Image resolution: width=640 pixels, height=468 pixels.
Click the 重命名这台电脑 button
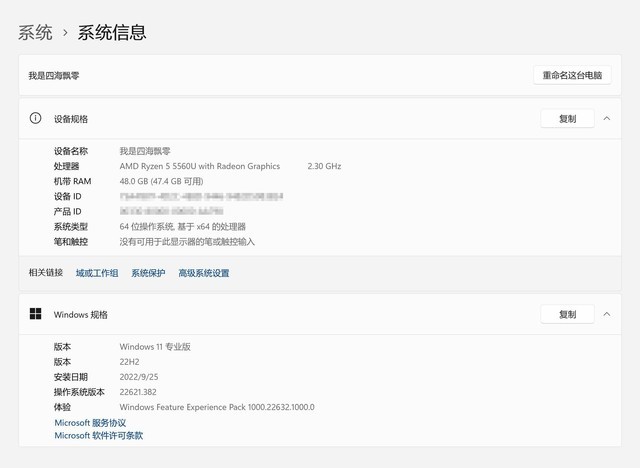[572, 75]
